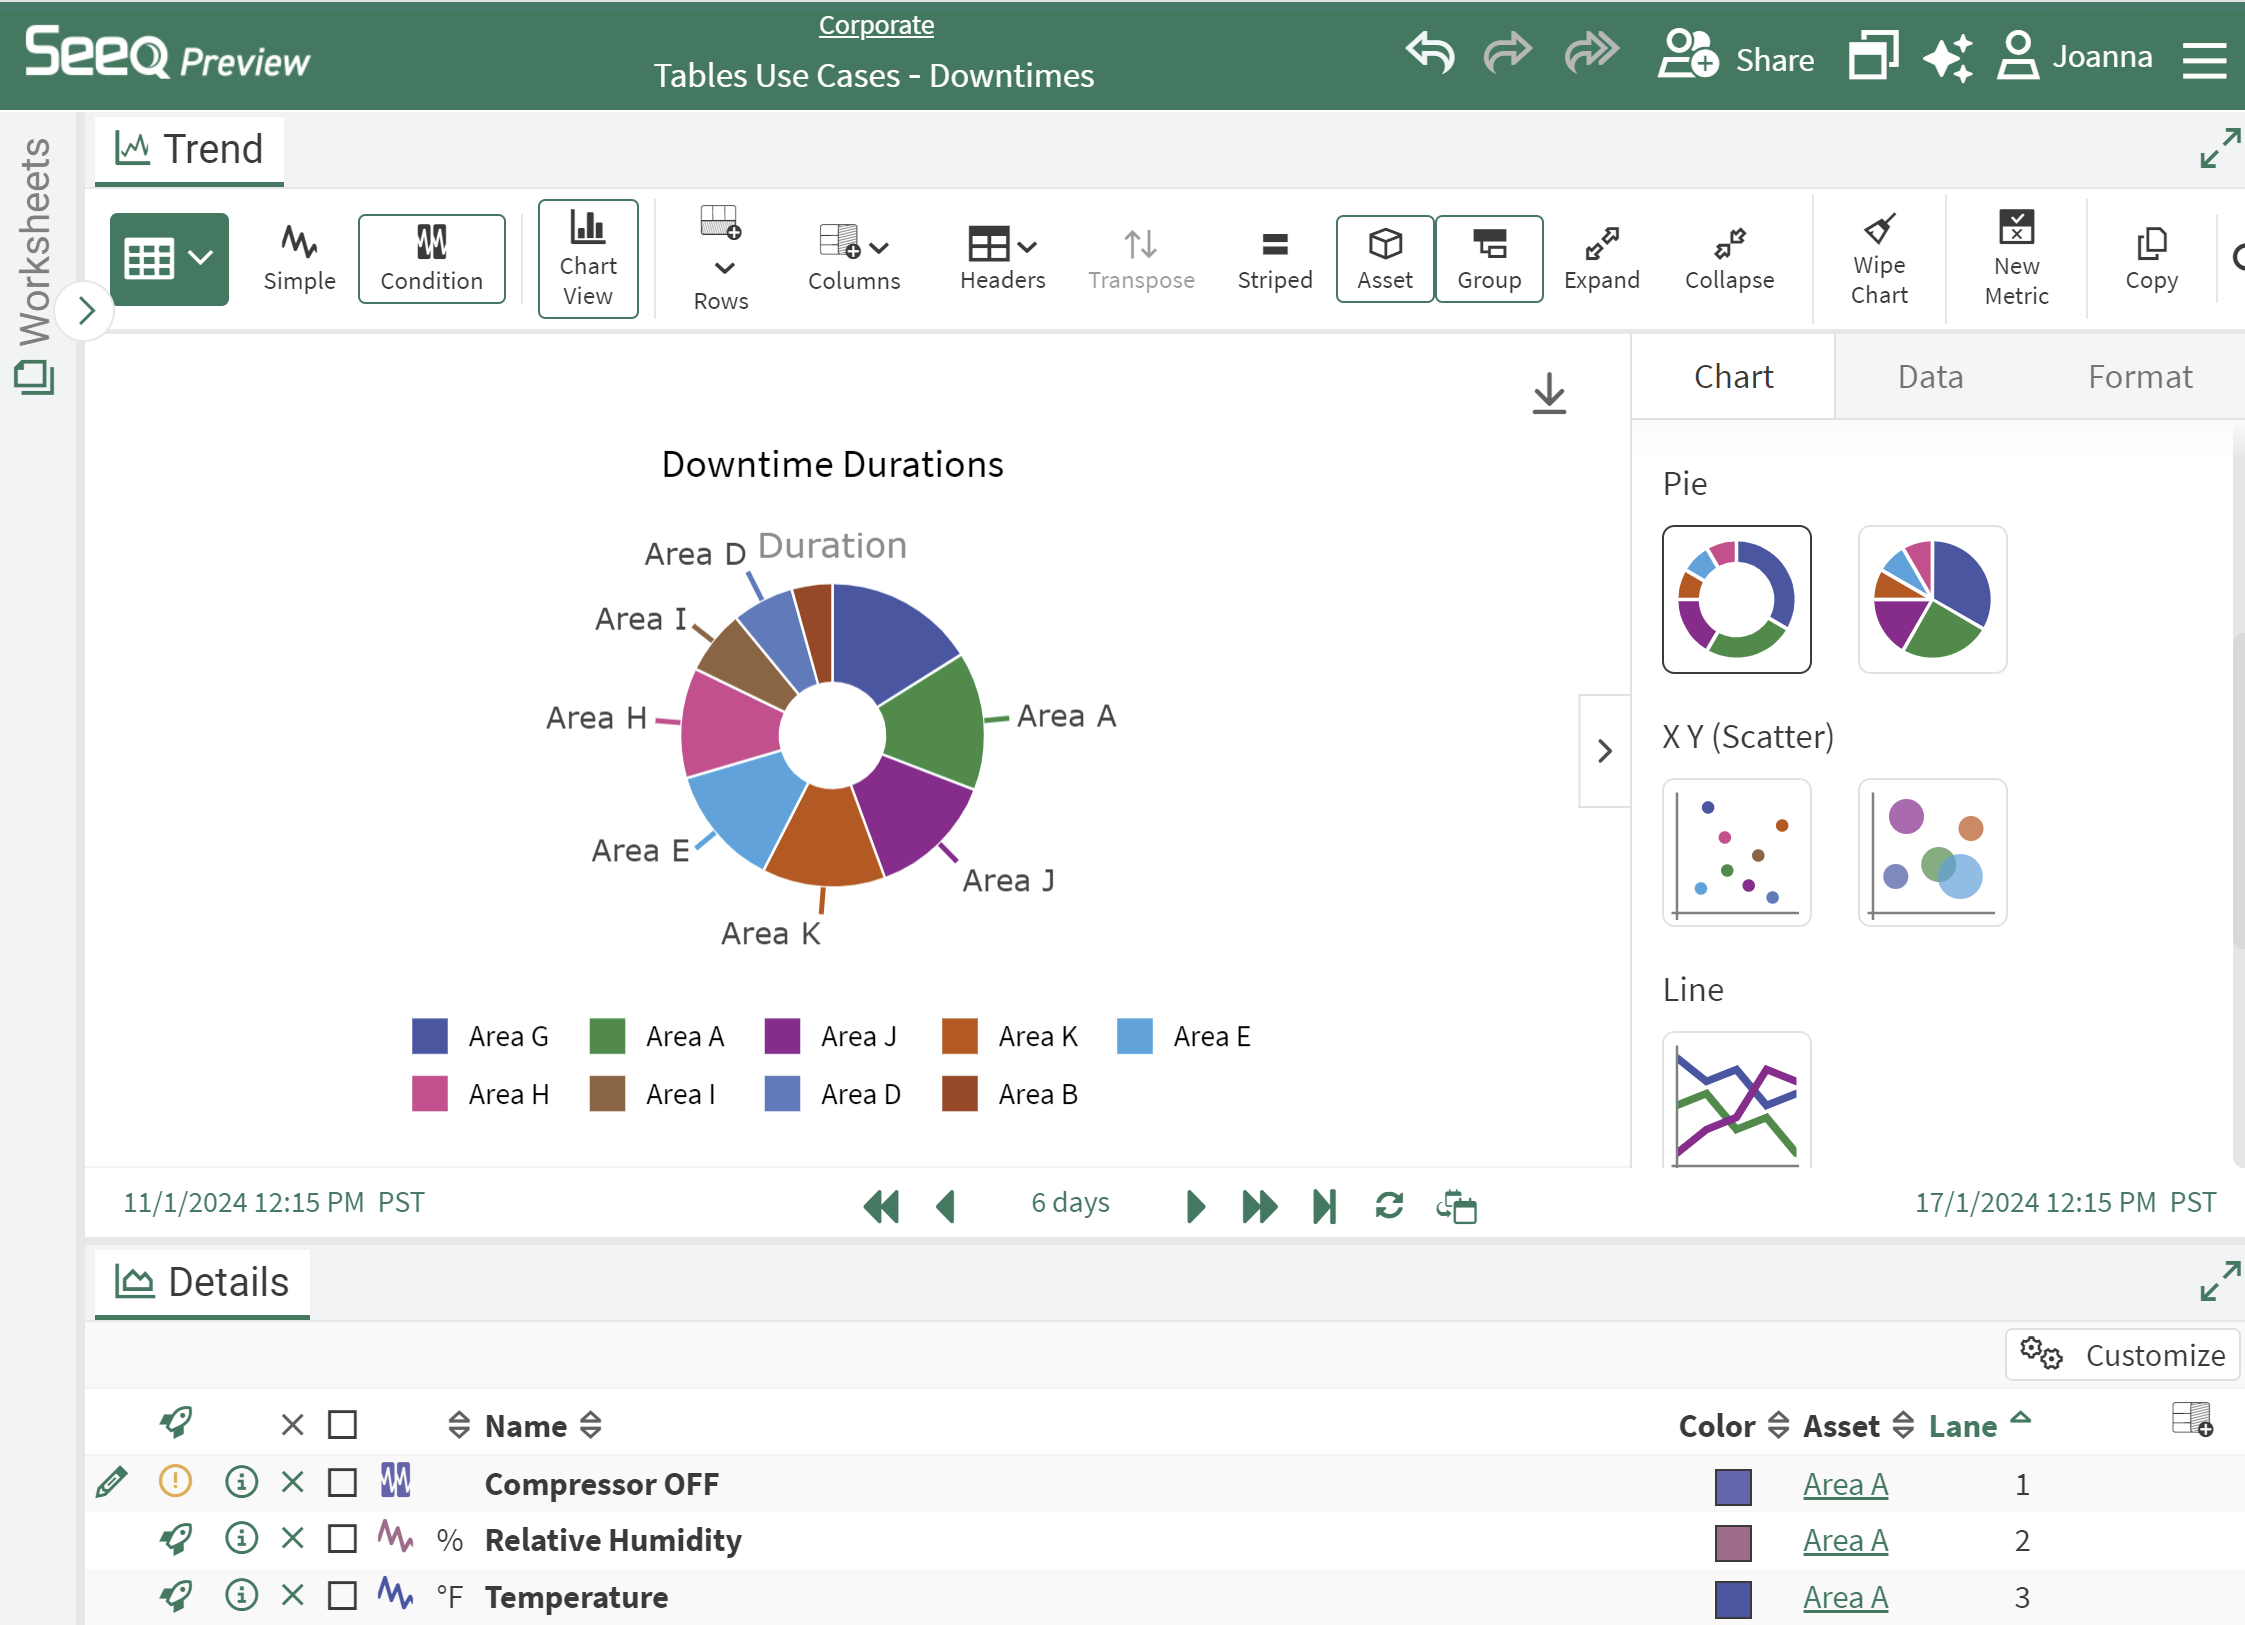Check the Temperature checkbox
This screenshot has height=1625, width=2245.
tap(342, 1595)
